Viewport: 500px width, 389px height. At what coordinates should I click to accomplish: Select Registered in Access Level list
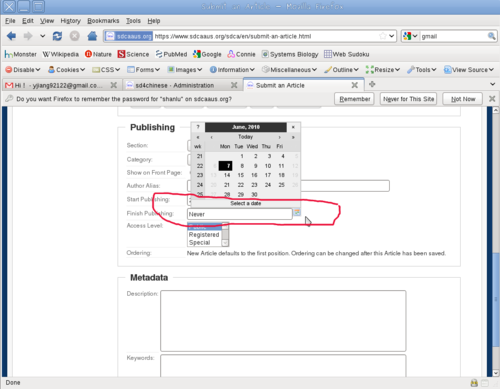click(204, 235)
